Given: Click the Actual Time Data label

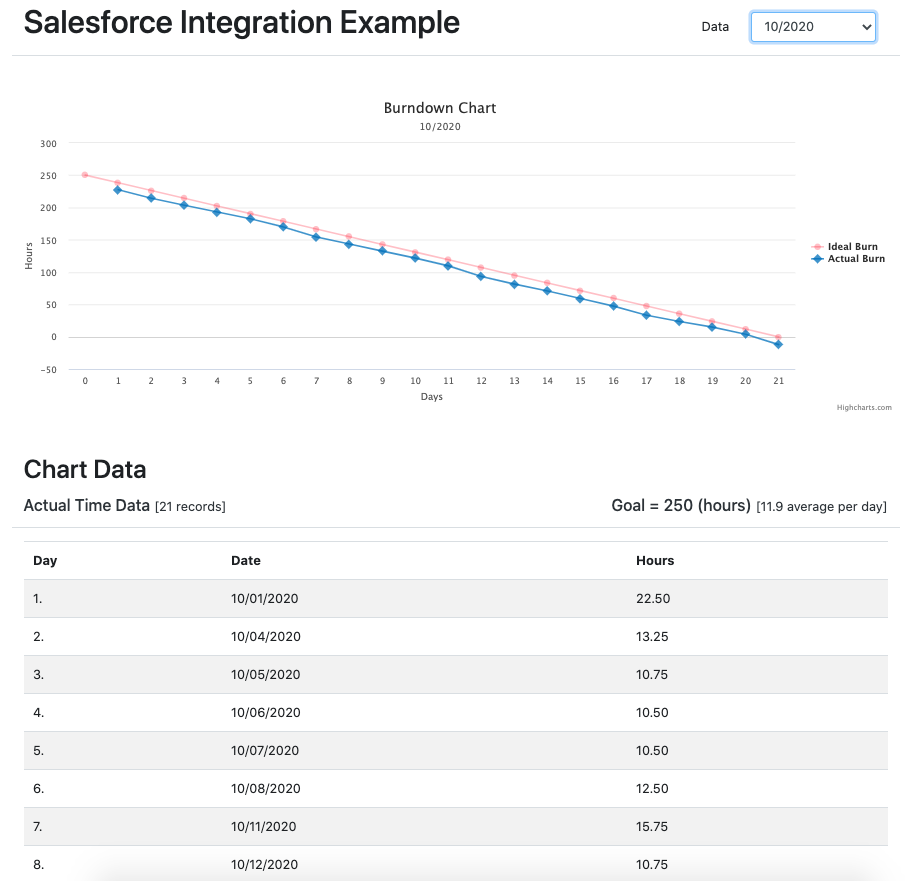Looking at the screenshot, I should coord(87,506).
